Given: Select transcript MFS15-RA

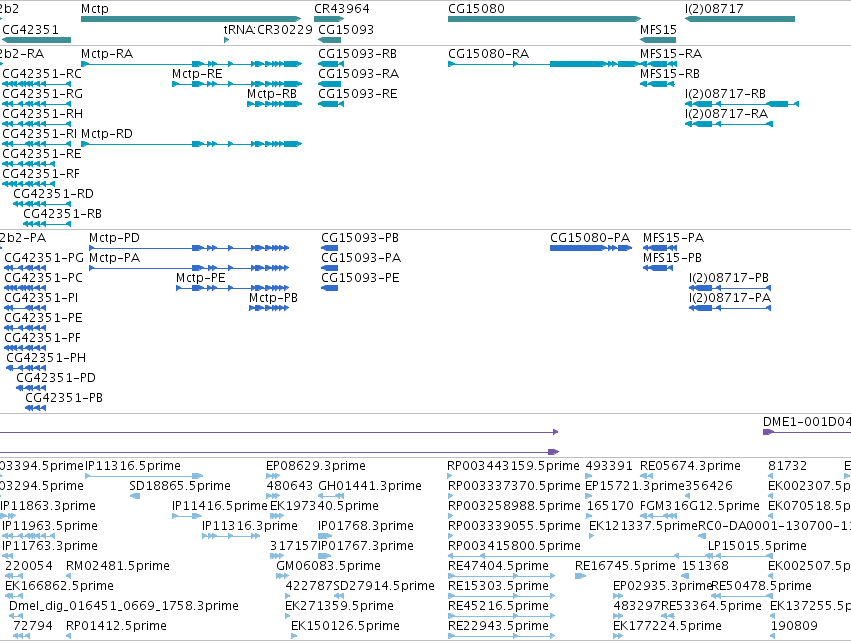Looking at the screenshot, I should coord(671,54).
